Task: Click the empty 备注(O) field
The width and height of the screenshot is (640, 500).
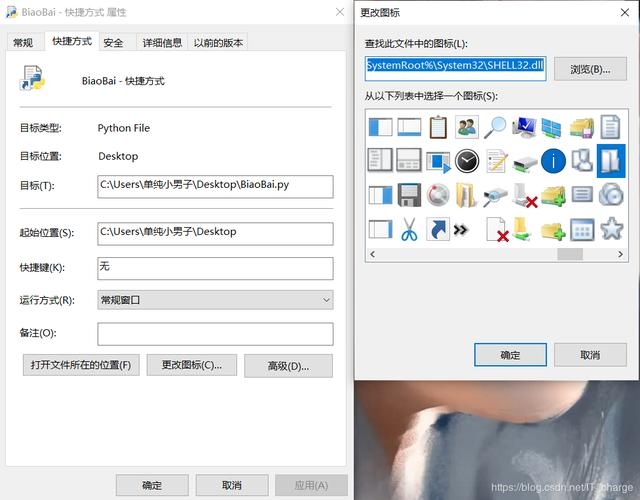Action: pyautogui.click(x=215, y=334)
